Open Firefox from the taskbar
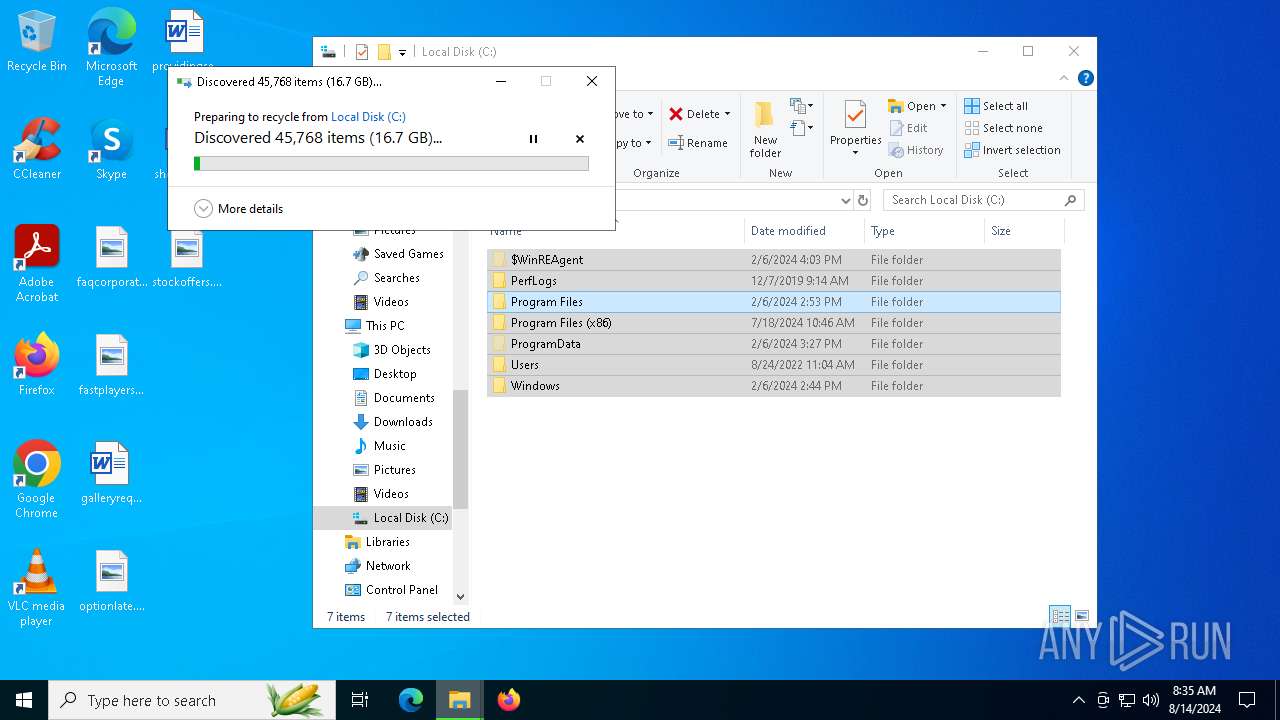1280x720 pixels. pyautogui.click(x=509, y=700)
